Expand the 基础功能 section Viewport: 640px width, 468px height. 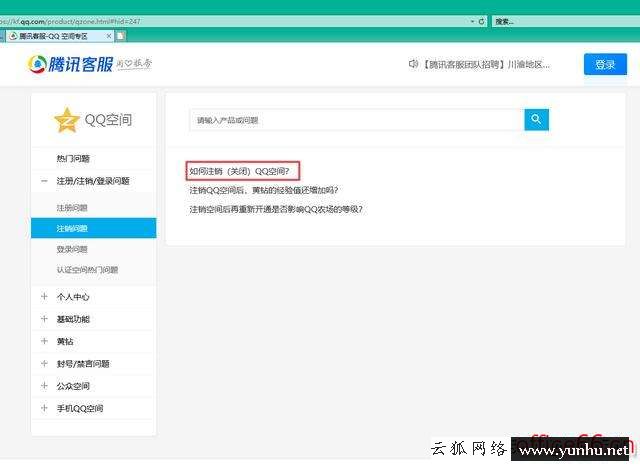tap(44, 319)
